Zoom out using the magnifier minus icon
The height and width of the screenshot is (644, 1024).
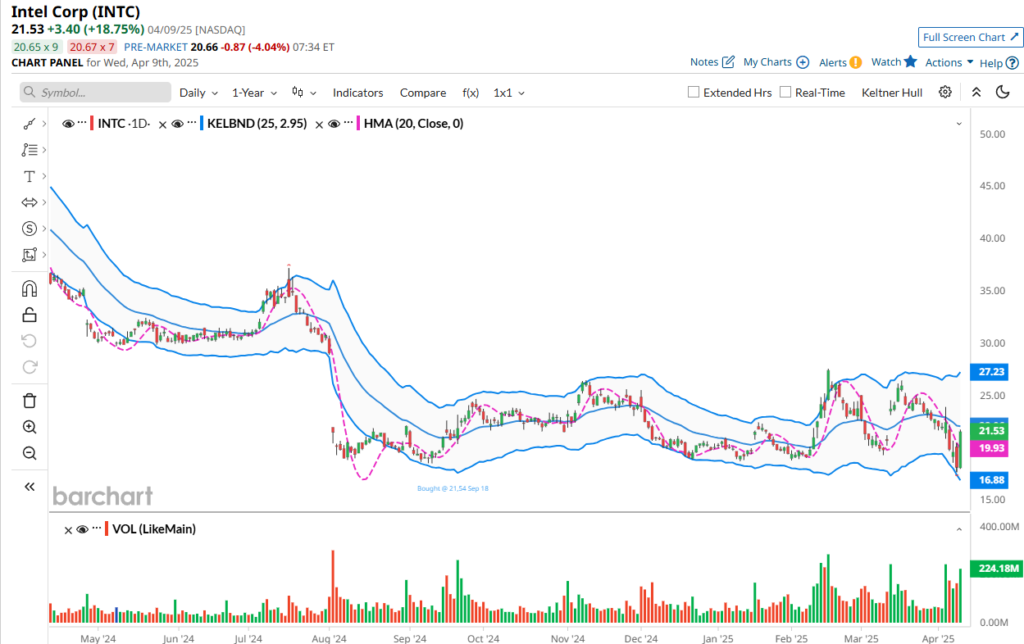(29, 453)
